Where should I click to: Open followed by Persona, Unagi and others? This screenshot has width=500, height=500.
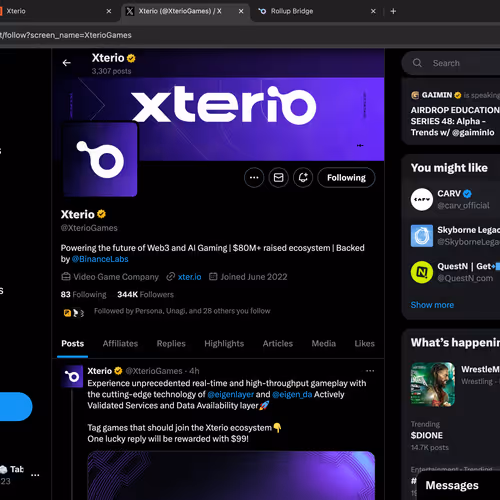point(182,311)
